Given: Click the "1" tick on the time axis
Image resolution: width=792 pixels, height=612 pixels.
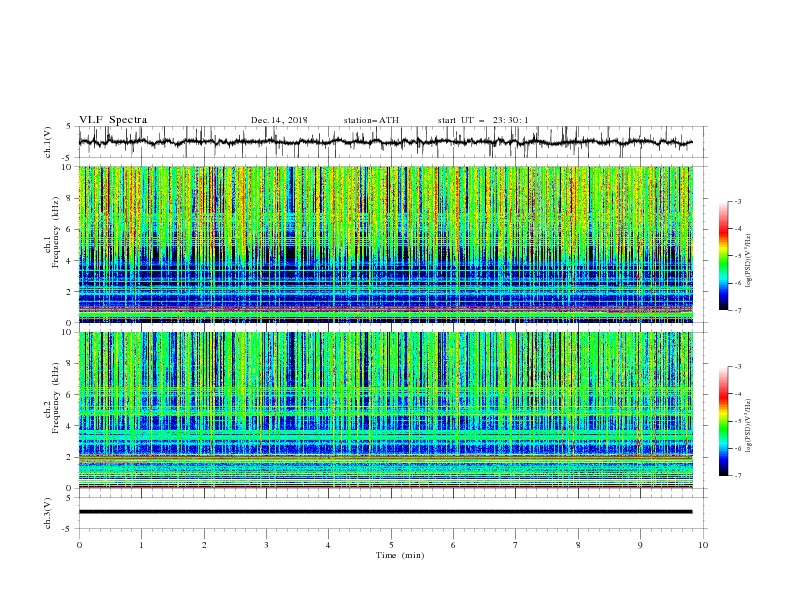Looking at the screenshot, I should click(x=141, y=545).
